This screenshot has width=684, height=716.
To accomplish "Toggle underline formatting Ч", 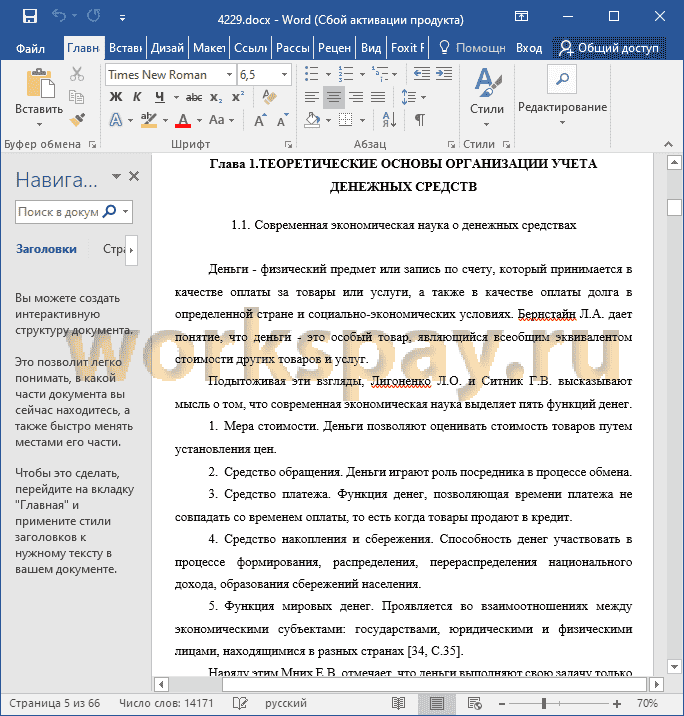I will pyautogui.click(x=159, y=97).
